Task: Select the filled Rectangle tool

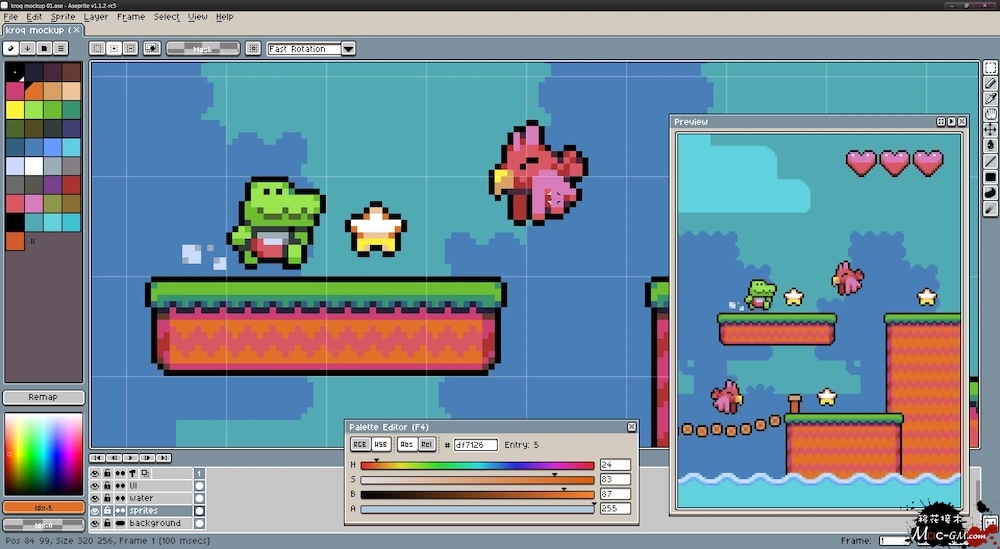Action: tap(990, 178)
